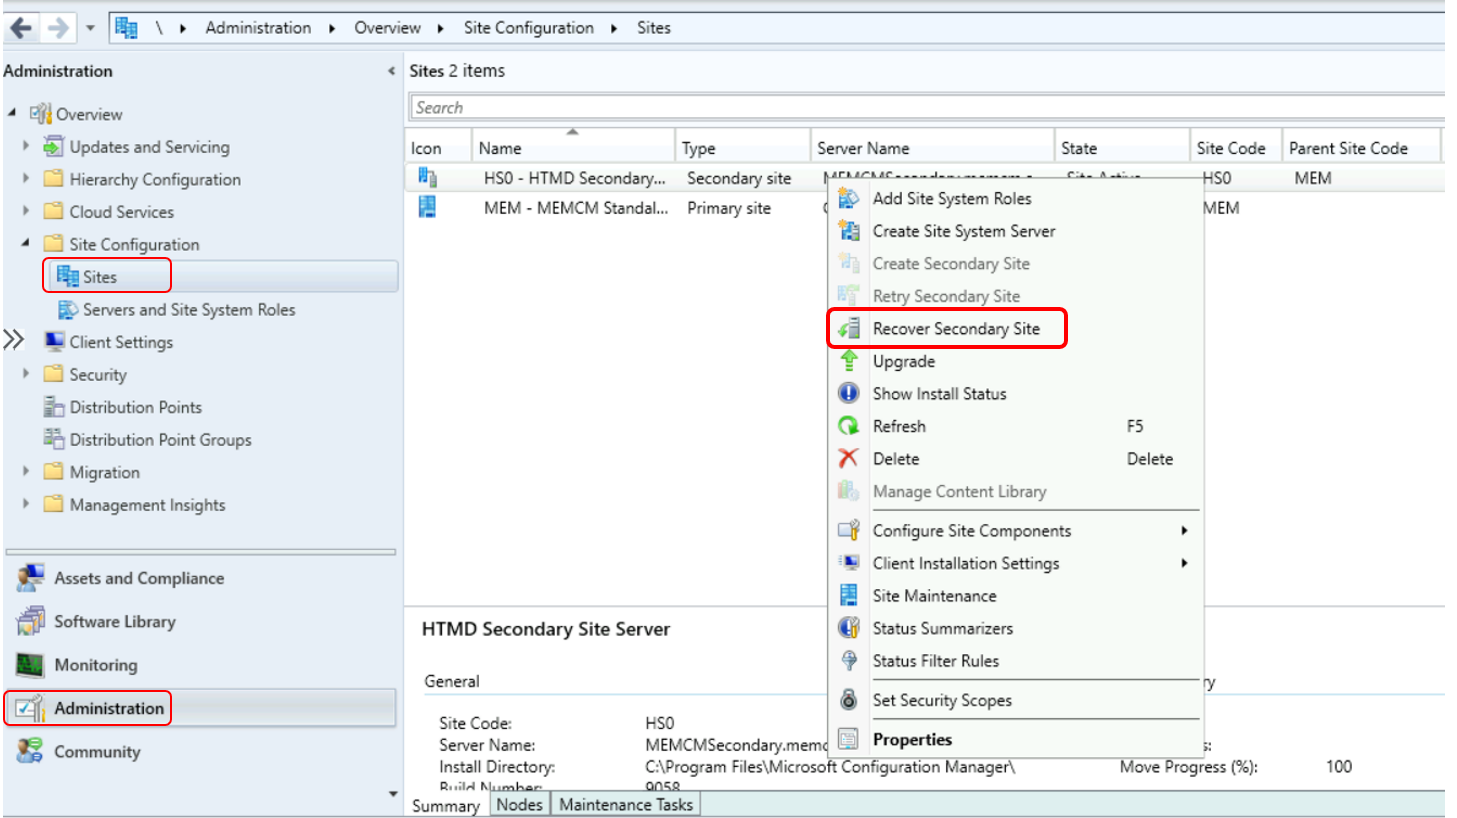Select the Refresh icon in the context menu
The width and height of the screenshot is (1457, 818).
coord(849,426)
